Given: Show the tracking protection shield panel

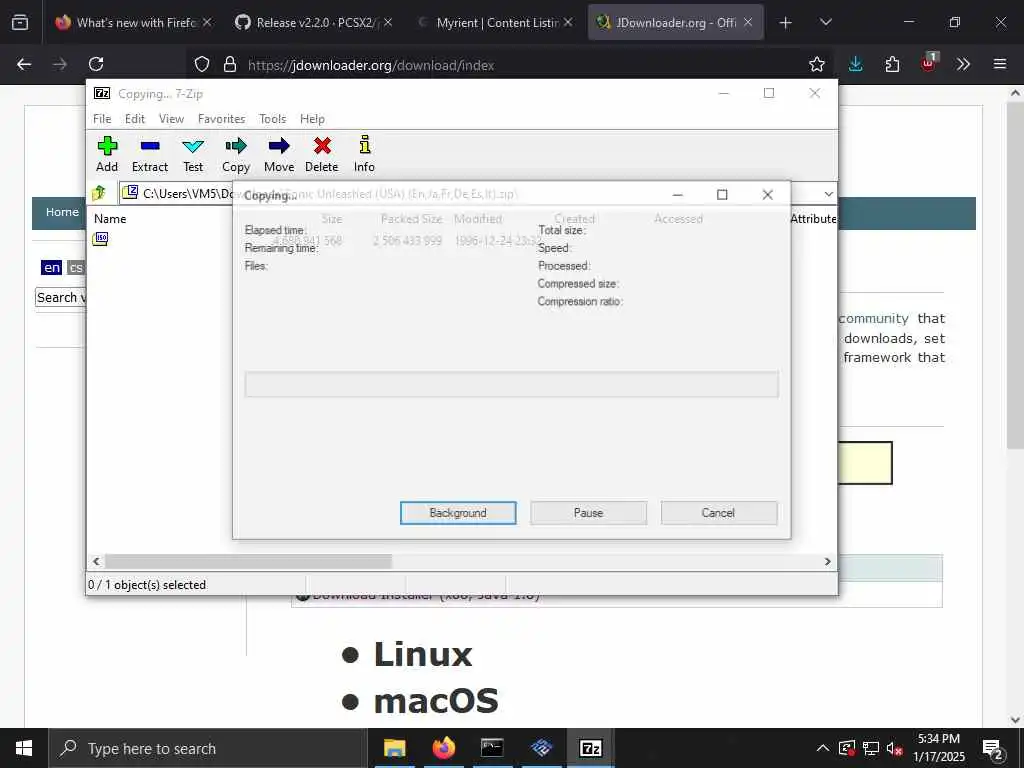Looking at the screenshot, I should pyautogui.click(x=202, y=64).
